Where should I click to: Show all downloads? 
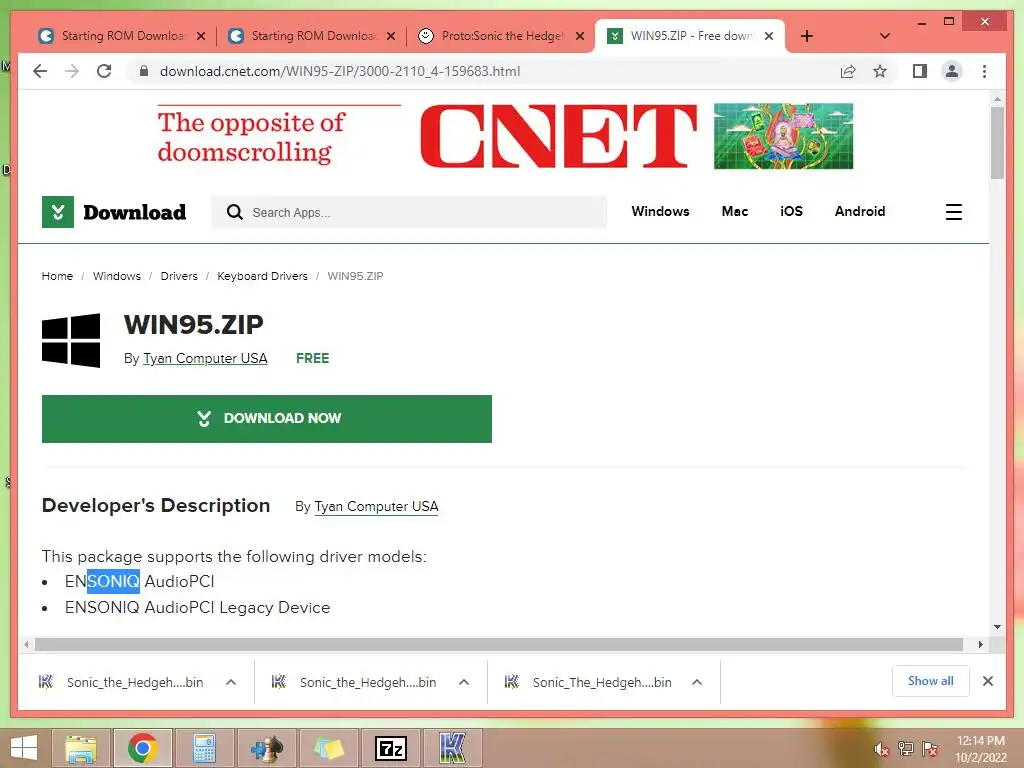pyautogui.click(x=931, y=681)
